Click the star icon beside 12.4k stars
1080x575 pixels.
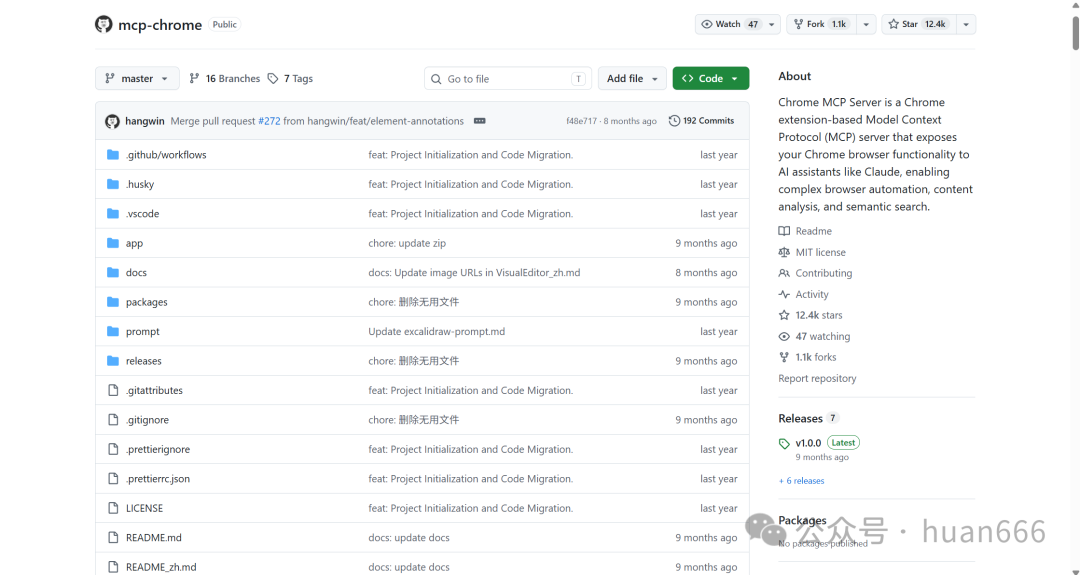[x=784, y=315]
